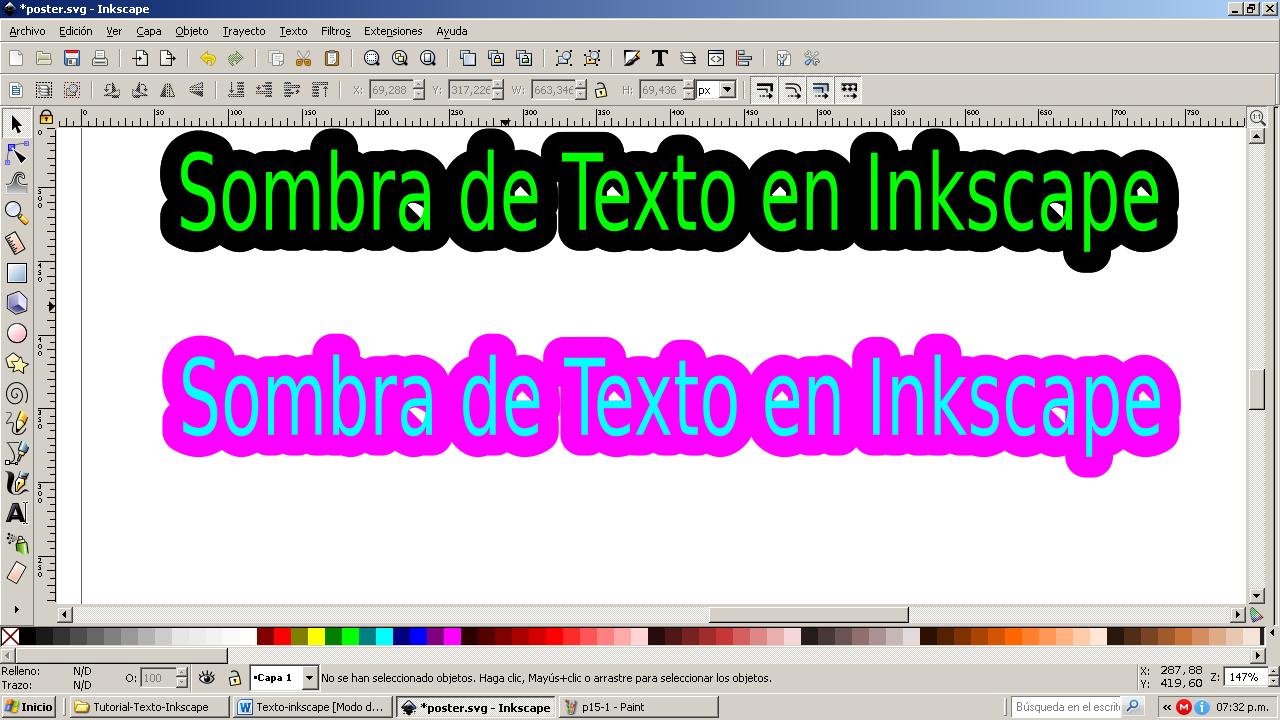Pick the magenta palette swatch

tap(452, 636)
